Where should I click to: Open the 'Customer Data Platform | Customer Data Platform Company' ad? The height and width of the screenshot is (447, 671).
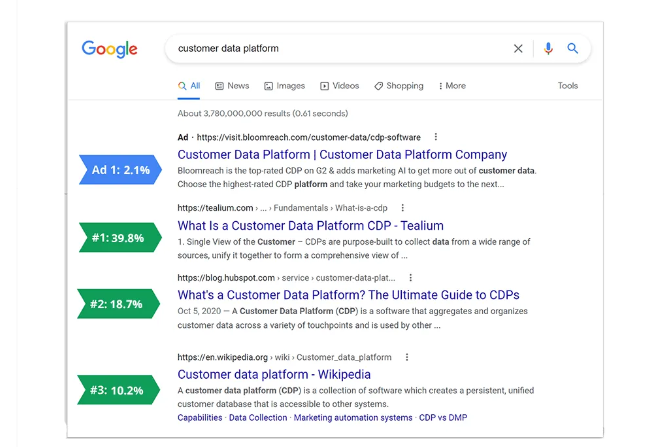342,154
